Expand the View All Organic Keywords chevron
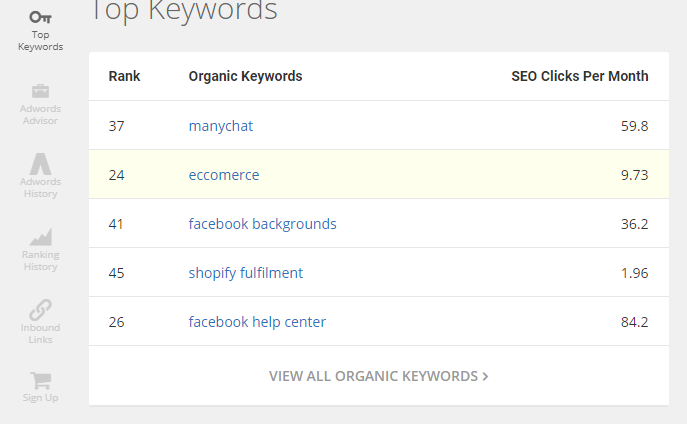 coord(485,376)
